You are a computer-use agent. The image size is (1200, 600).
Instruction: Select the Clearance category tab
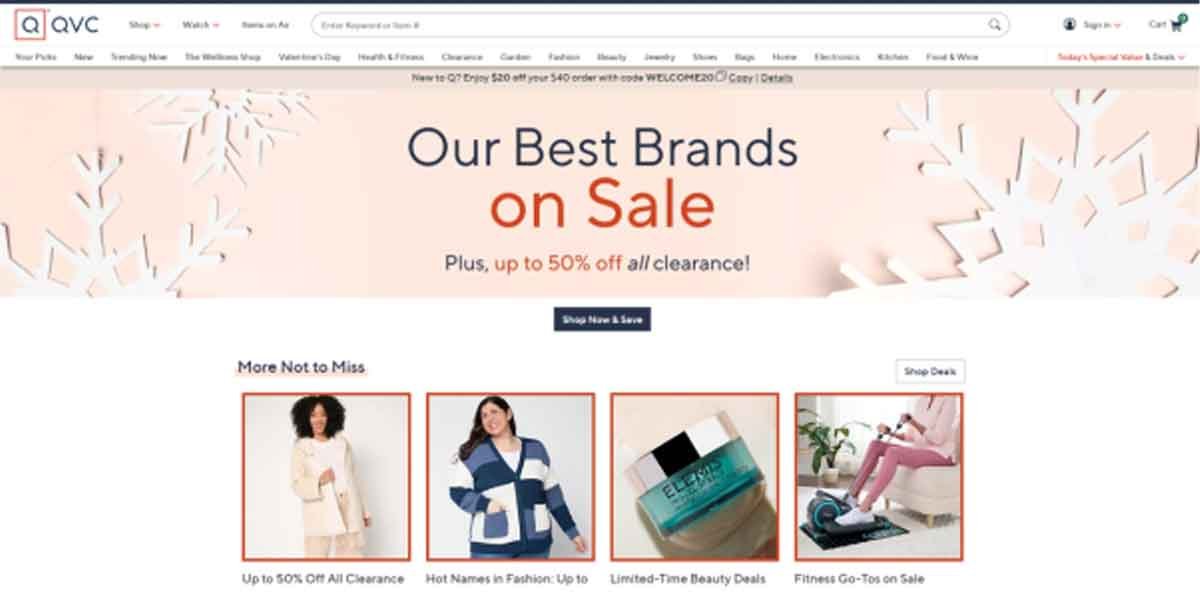pyautogui.click(x=462, y=57)
